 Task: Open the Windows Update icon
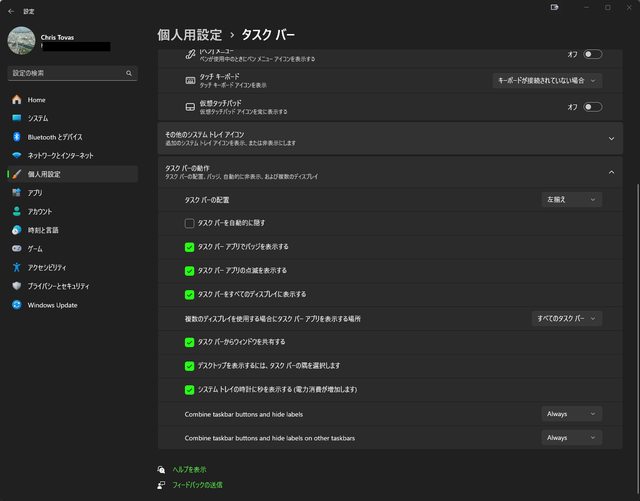16,305
